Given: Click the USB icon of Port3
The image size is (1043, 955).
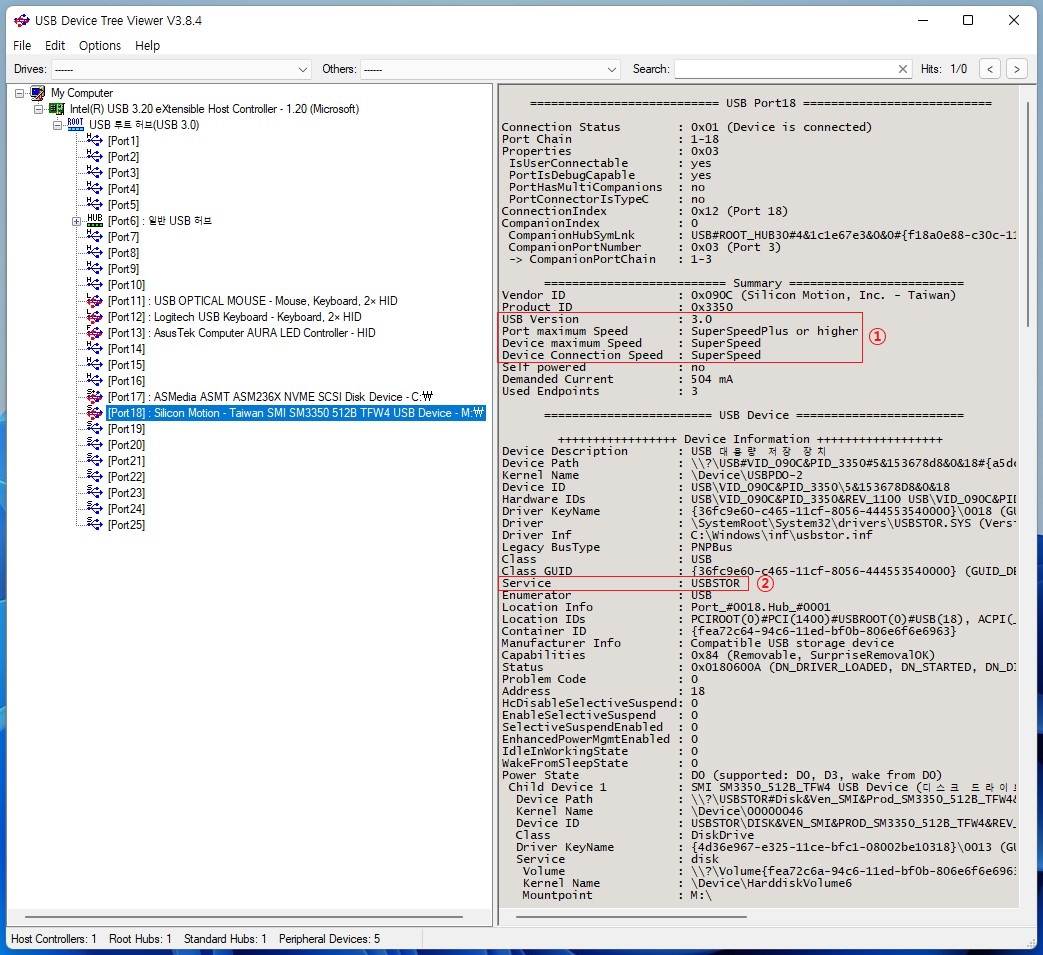Looking at the screenshot, I should (94, 172).
